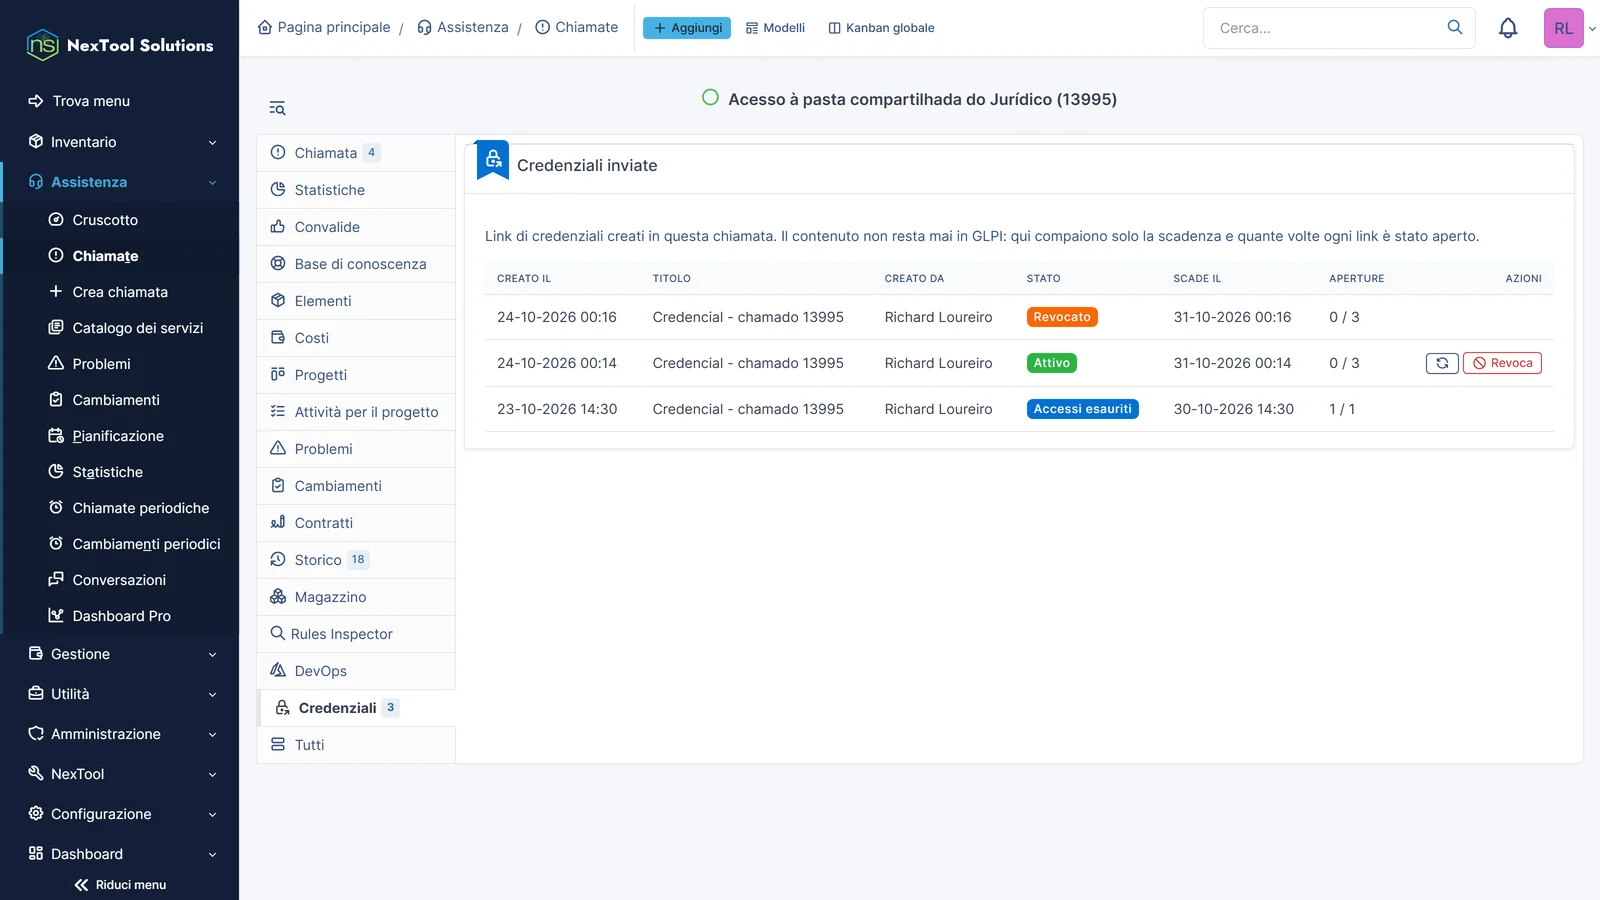The image size is (1600, 900).
Task: Click the Aggiungi button
Action: tap(687, 28)
